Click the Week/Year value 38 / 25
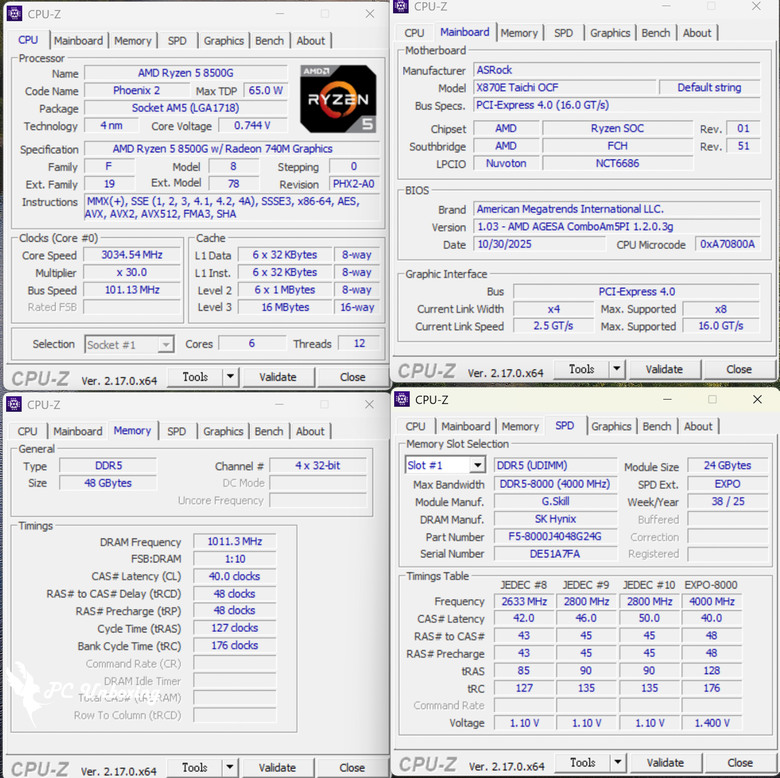Viewport: 780px width, 778px height. point(728,501)
